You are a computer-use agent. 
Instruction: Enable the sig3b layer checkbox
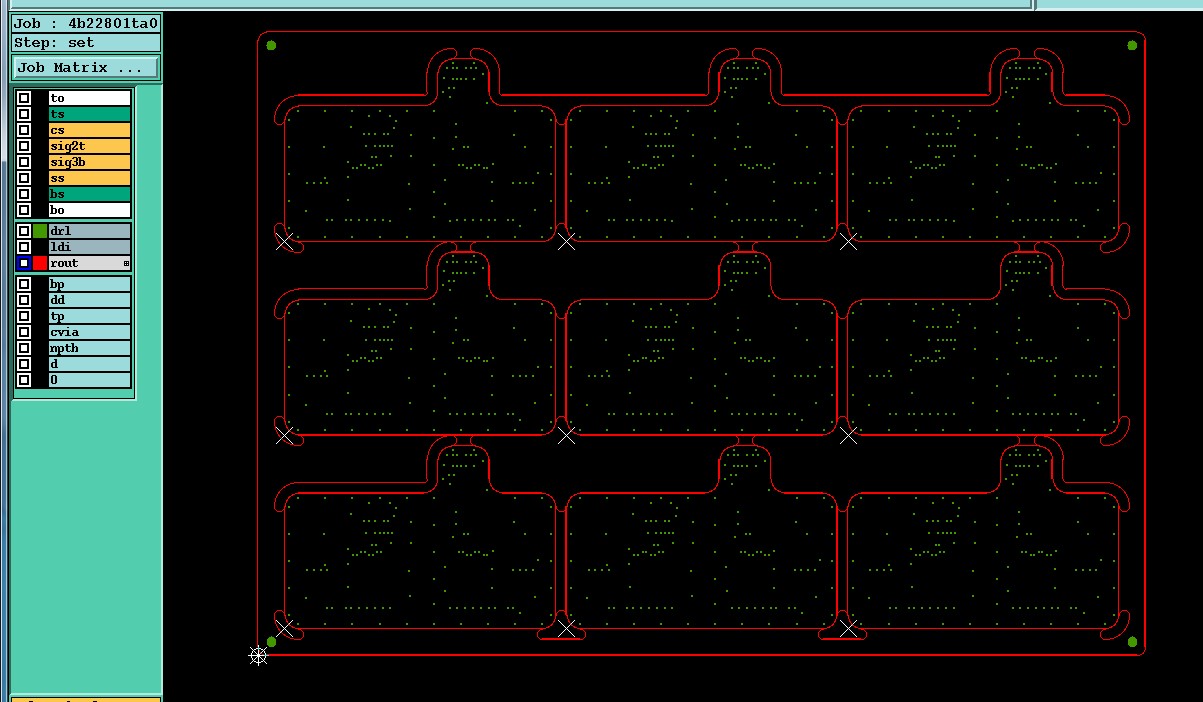pos(24,162)
